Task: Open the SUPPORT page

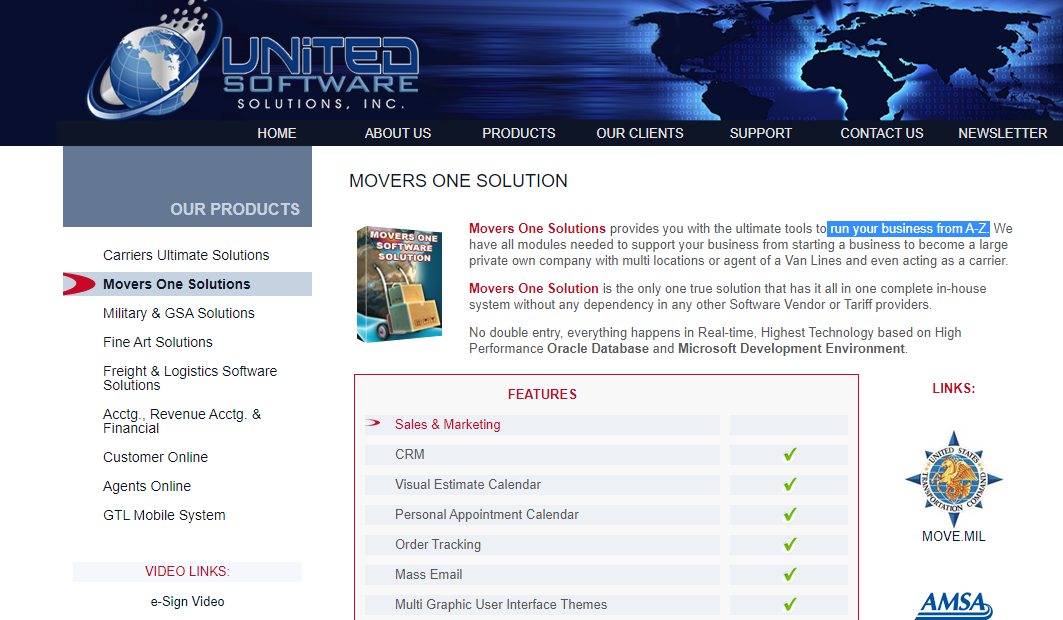Action: (761, 133)
